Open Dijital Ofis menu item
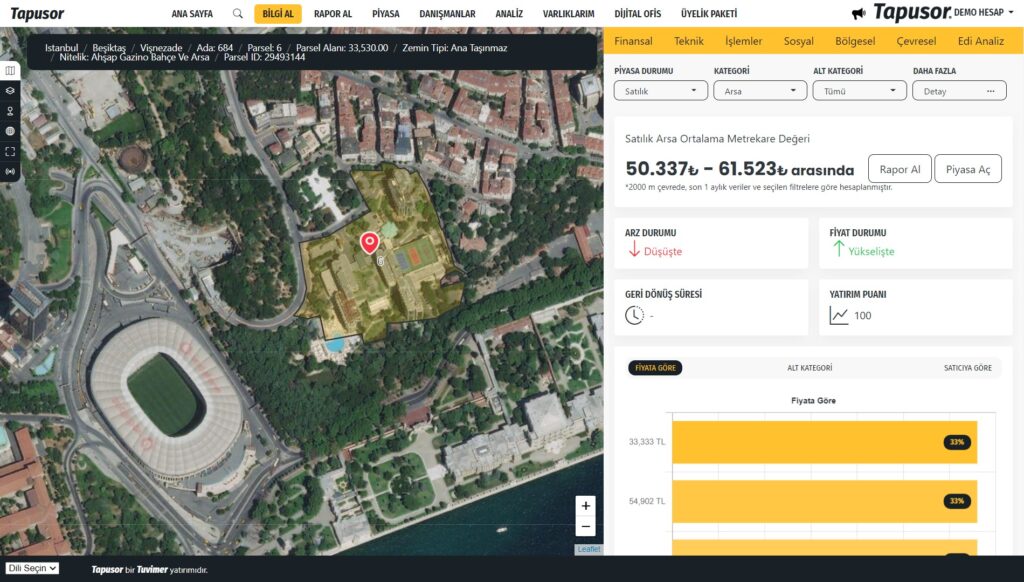1024x582 pixels. pos(638,14)
